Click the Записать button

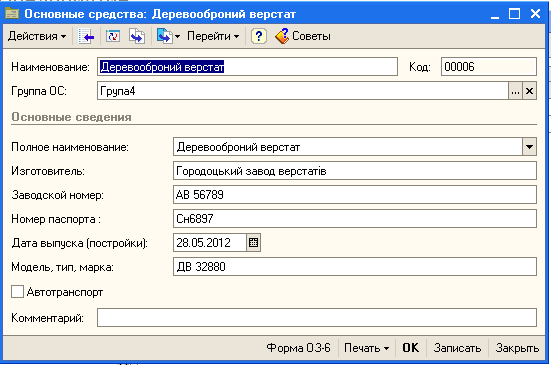[x=457, y=348]
